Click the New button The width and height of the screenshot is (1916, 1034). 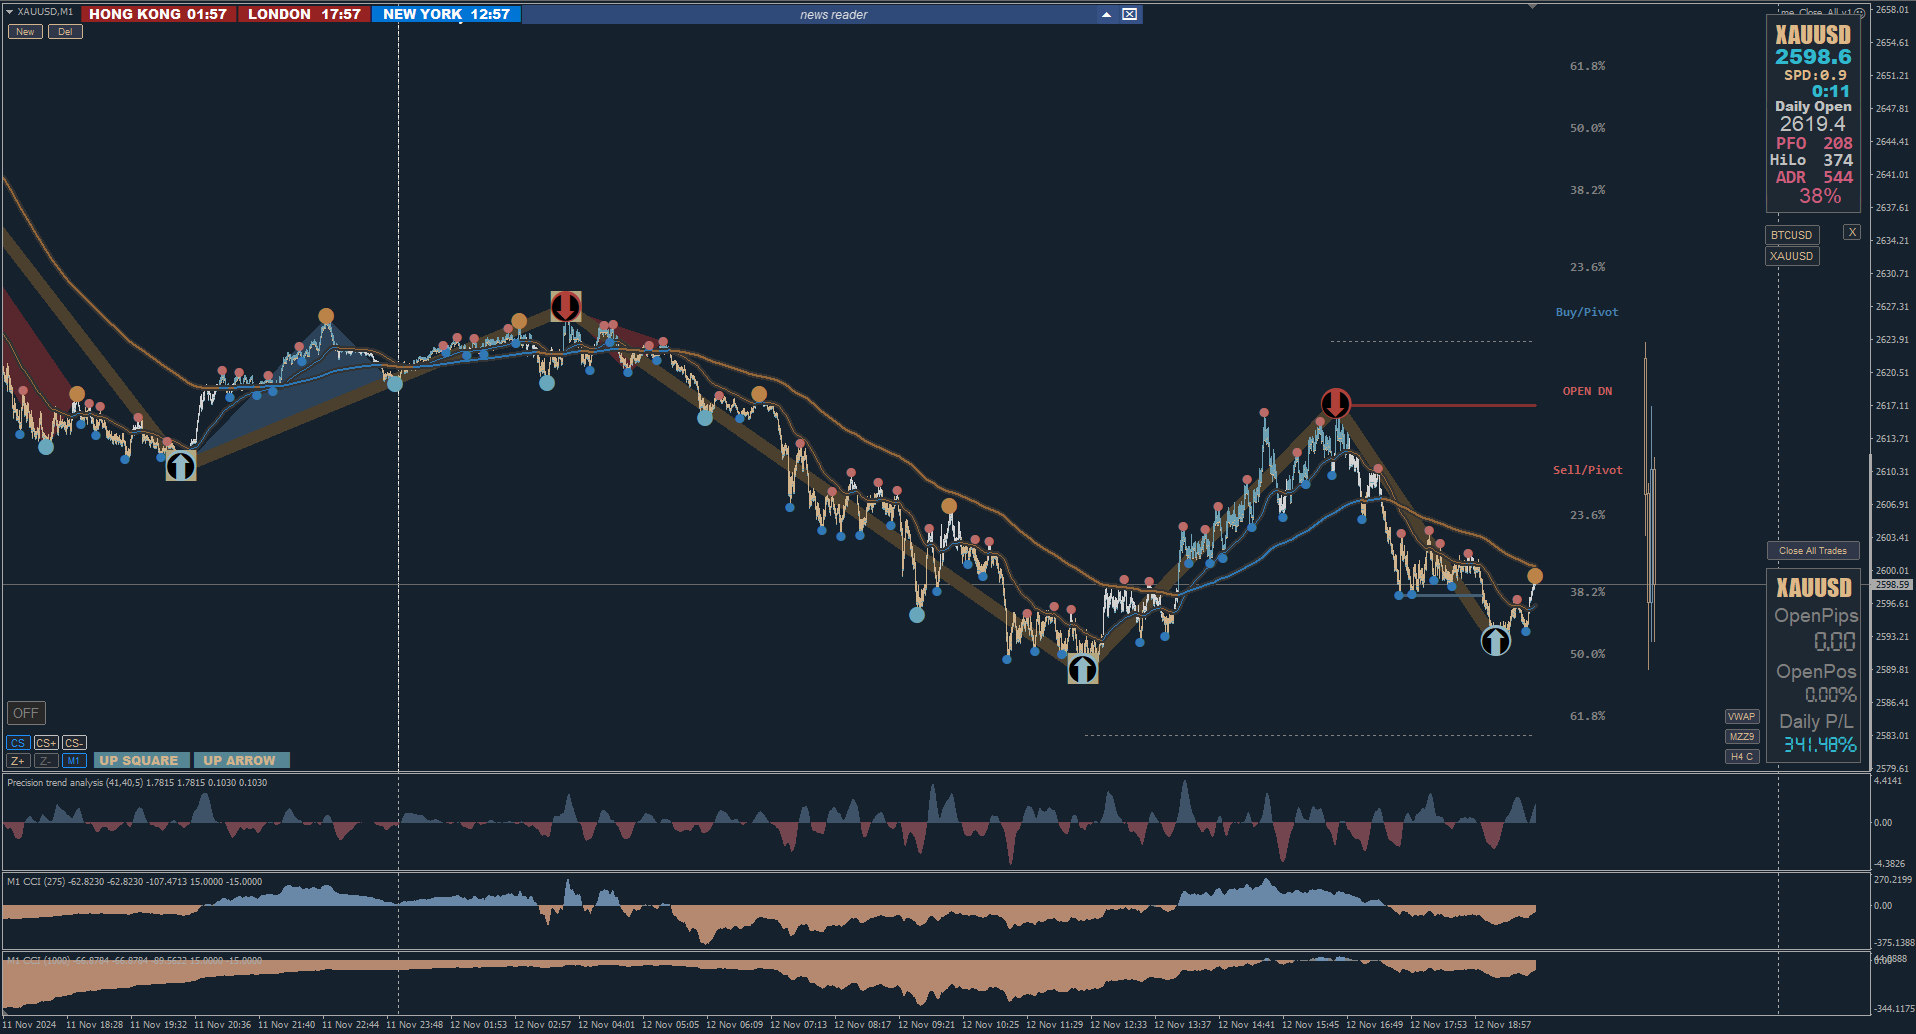coord(25,32)
